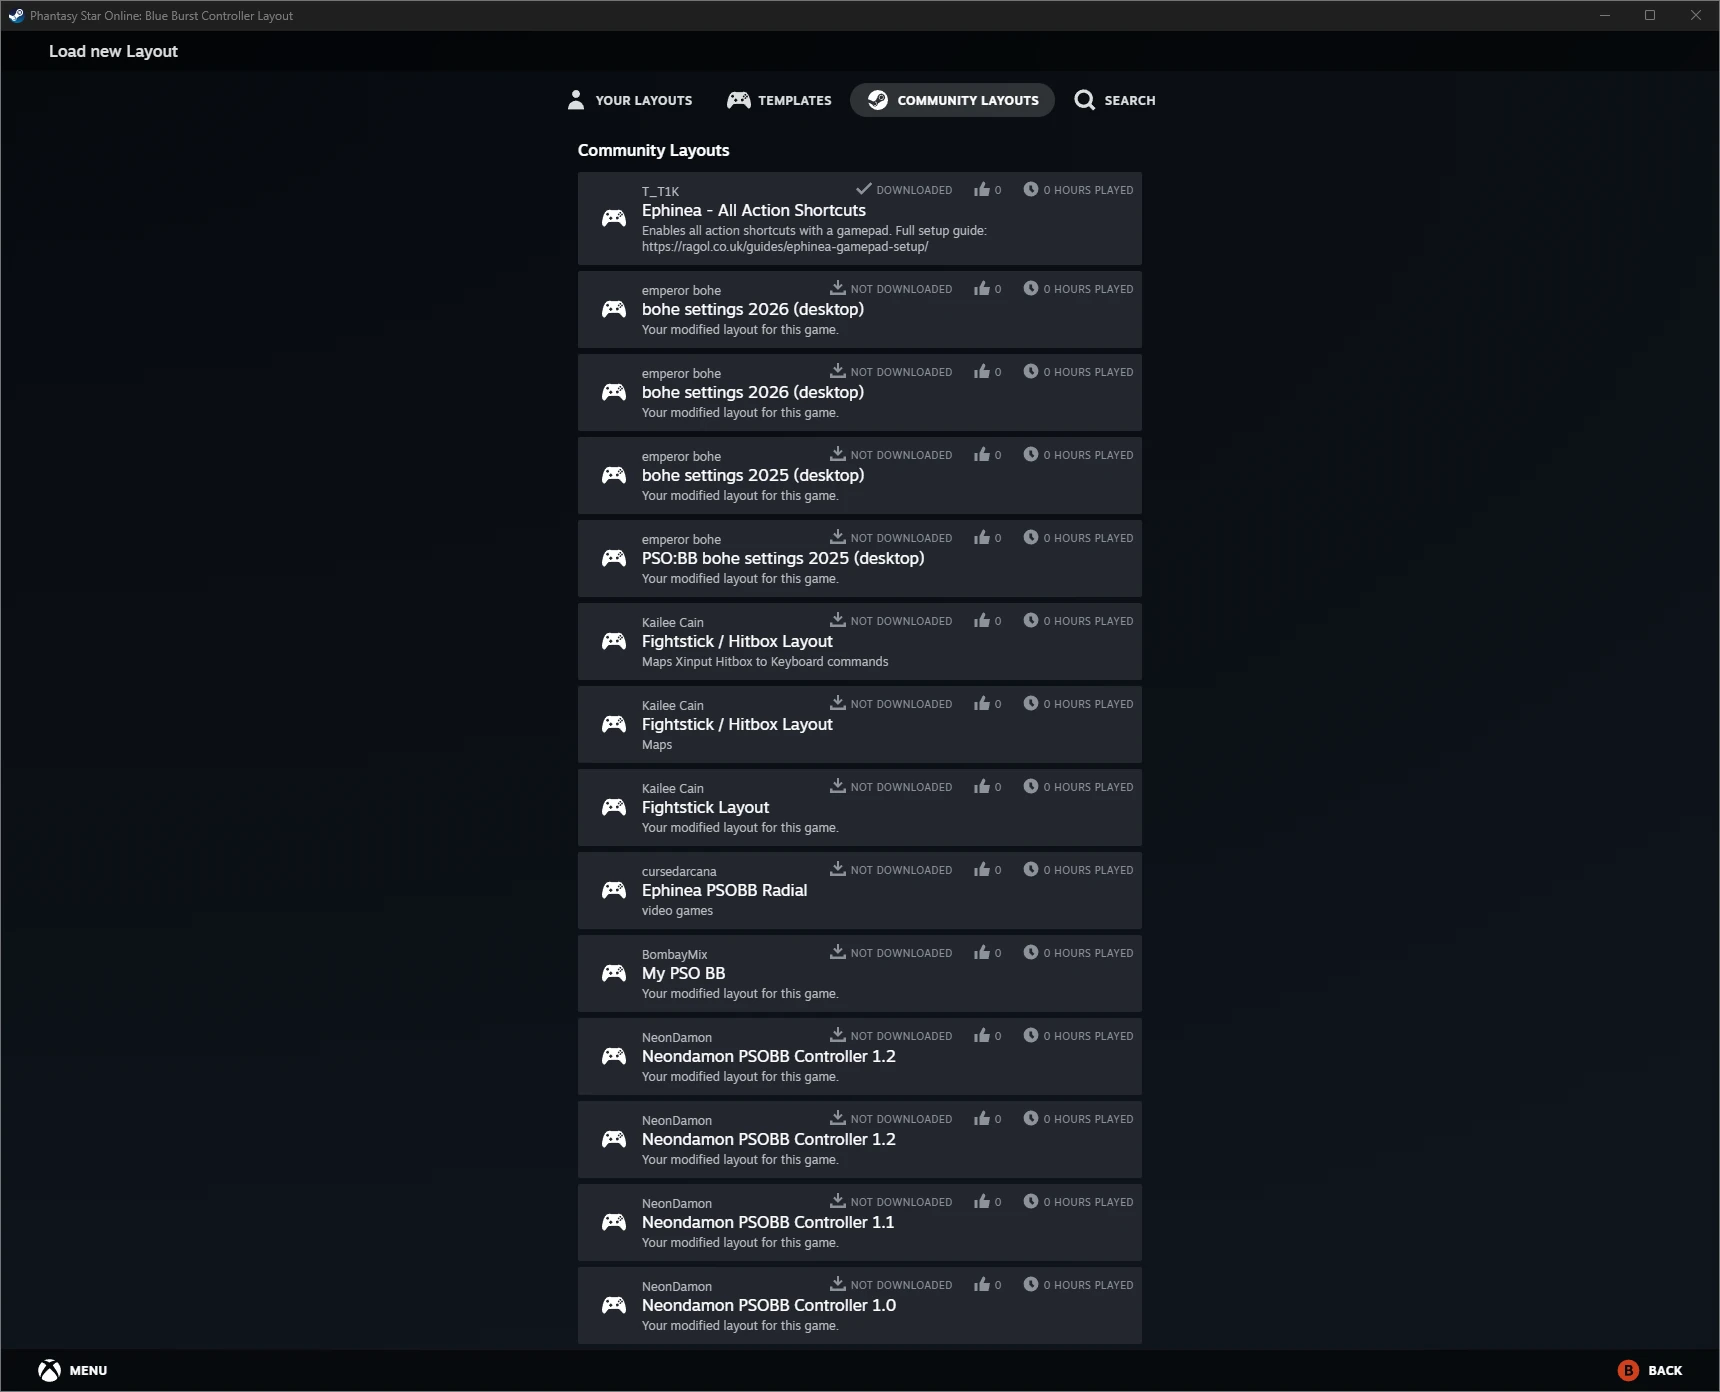The width and height of the screenshot is (1720, 1392).
Task: Click the Xbox menu icon in bottom left
Action: point(48,1370)
